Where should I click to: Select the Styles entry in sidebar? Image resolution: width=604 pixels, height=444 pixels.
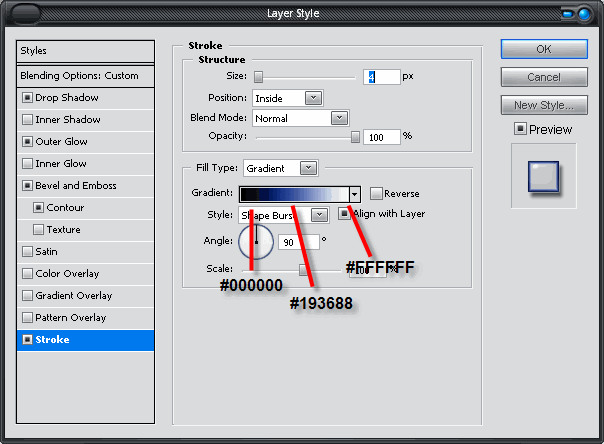point(86,51)
